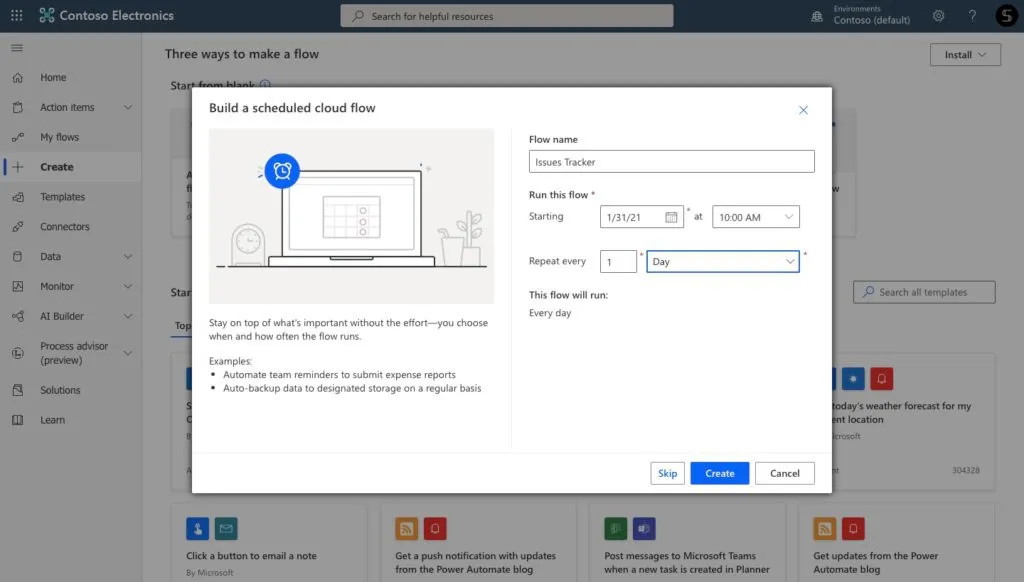The height and width of the screenshot is (582, 1024).
Task: Click the Home icon in sidebar
Action: [x=18, y=78]
